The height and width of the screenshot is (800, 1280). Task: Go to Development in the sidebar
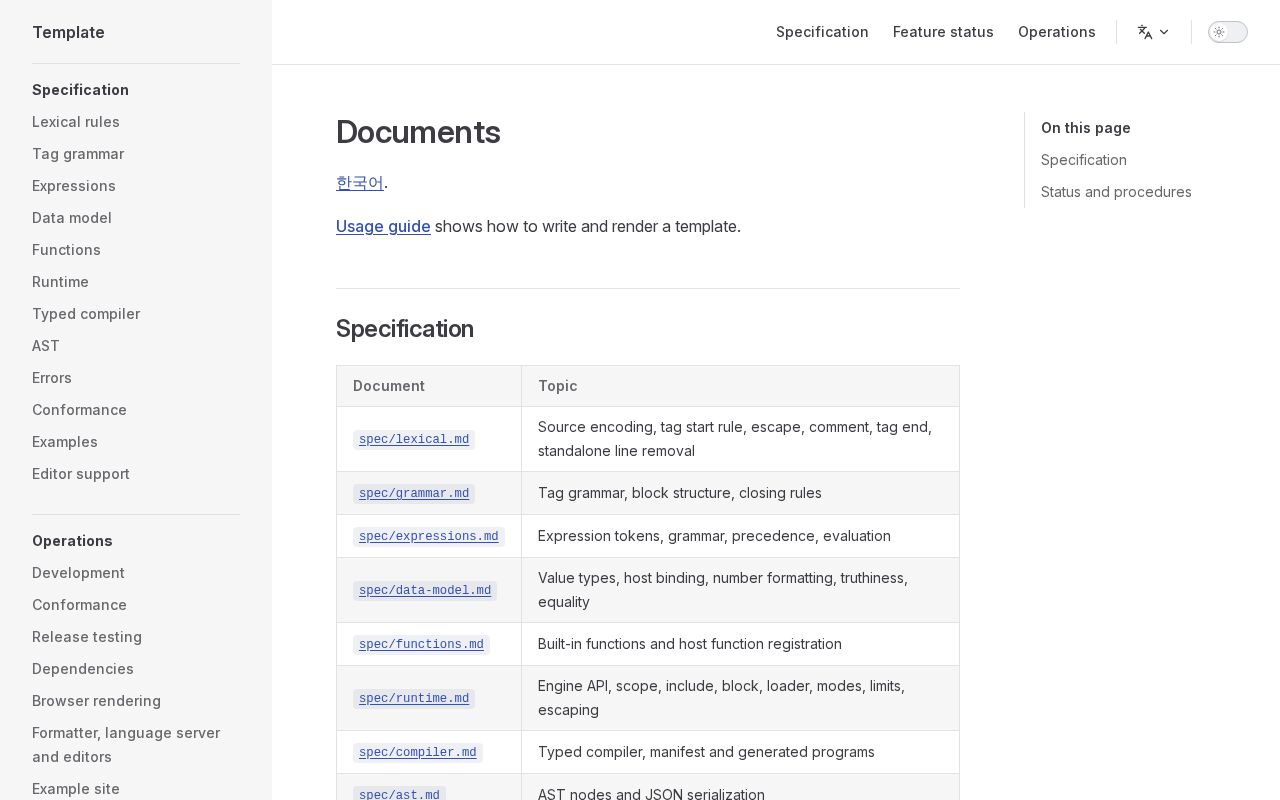78,573
